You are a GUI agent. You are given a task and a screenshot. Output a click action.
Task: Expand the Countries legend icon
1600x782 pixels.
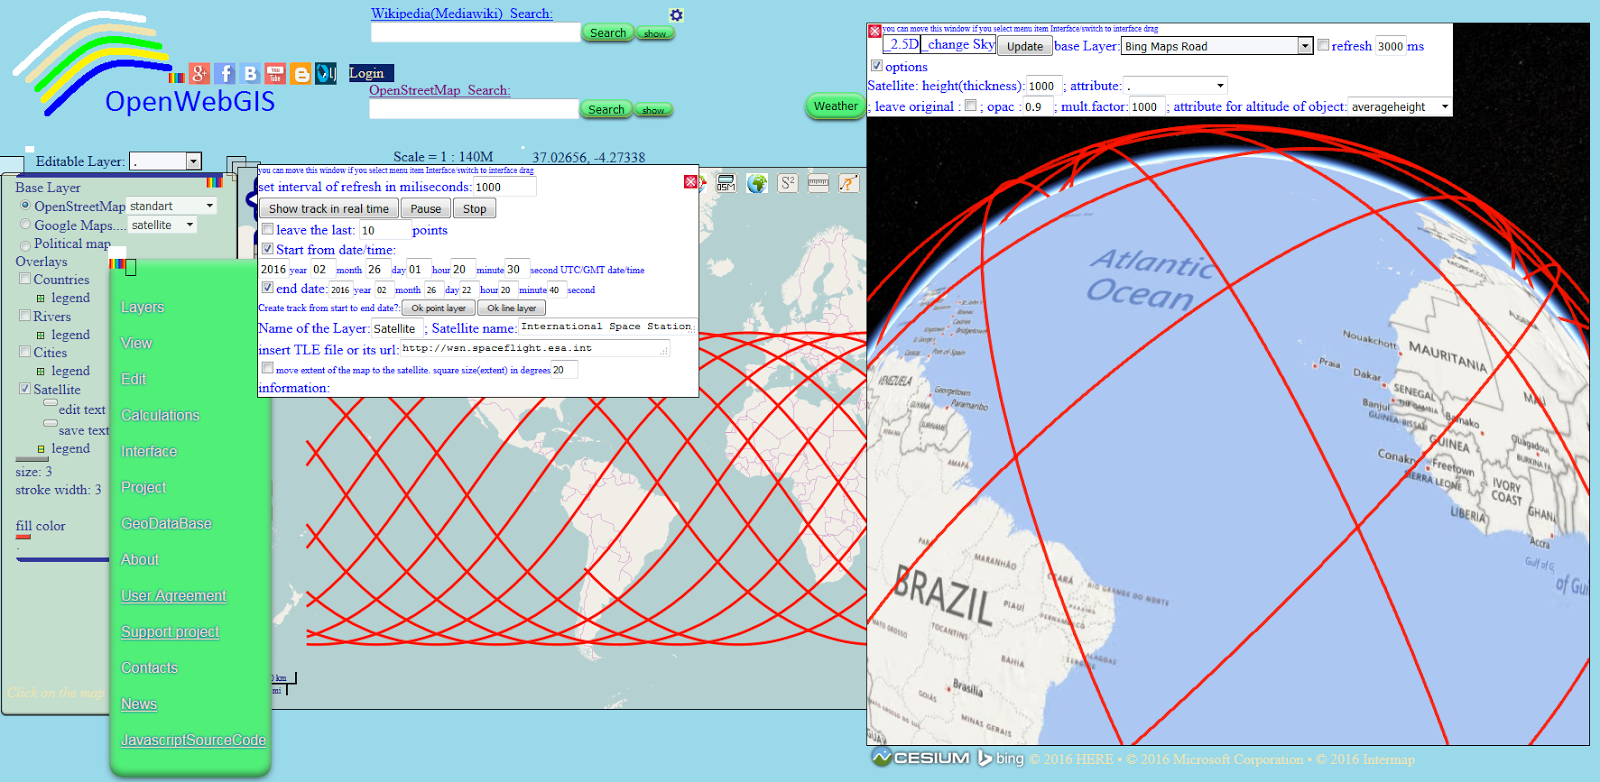click(41, 298)
